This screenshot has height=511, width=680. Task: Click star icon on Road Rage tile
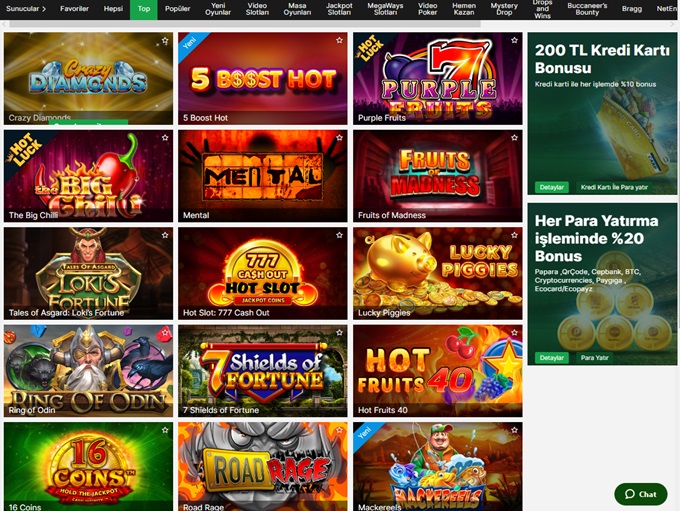coord(340,430)
